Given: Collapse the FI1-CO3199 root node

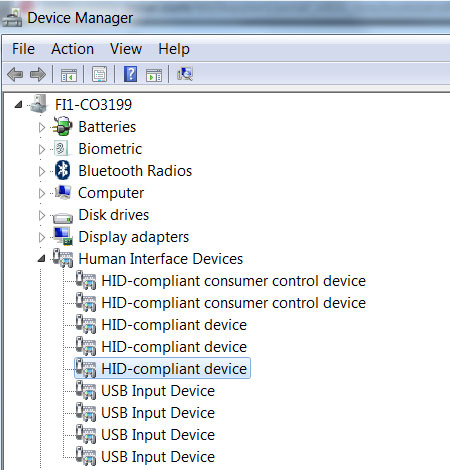Looking at the screenshot, I should (x=18, y=105).
